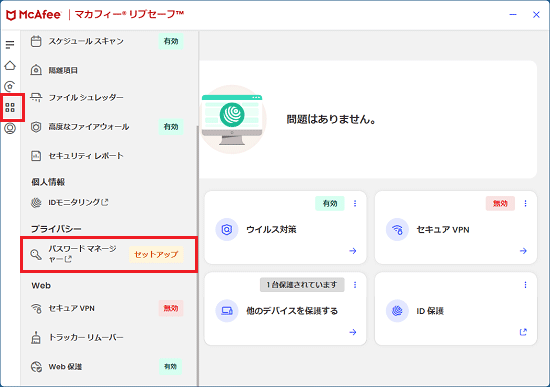Image resolution: width=550 pixels, height=387 pixels.
Task: Open セキュア VPN in the sidebar menu
Action: pyautogui.click(x=107, y=308)
